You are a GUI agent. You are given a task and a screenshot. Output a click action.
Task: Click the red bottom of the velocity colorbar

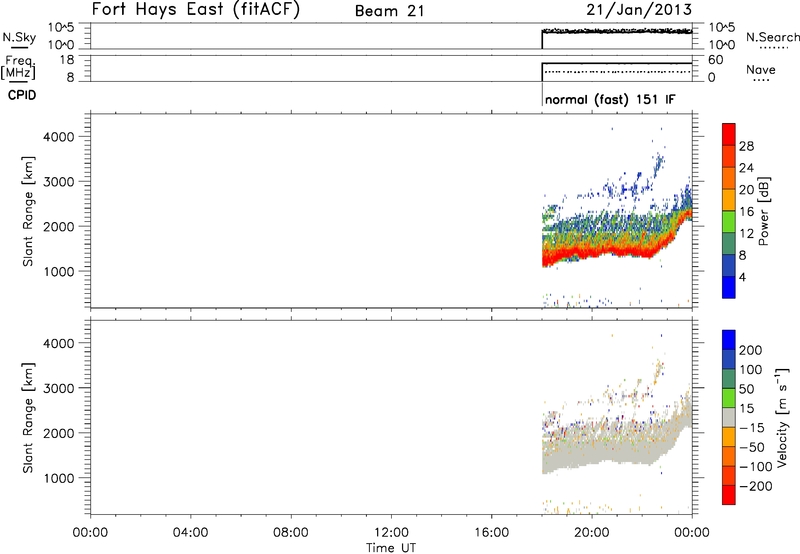click(x=729, y=495)
